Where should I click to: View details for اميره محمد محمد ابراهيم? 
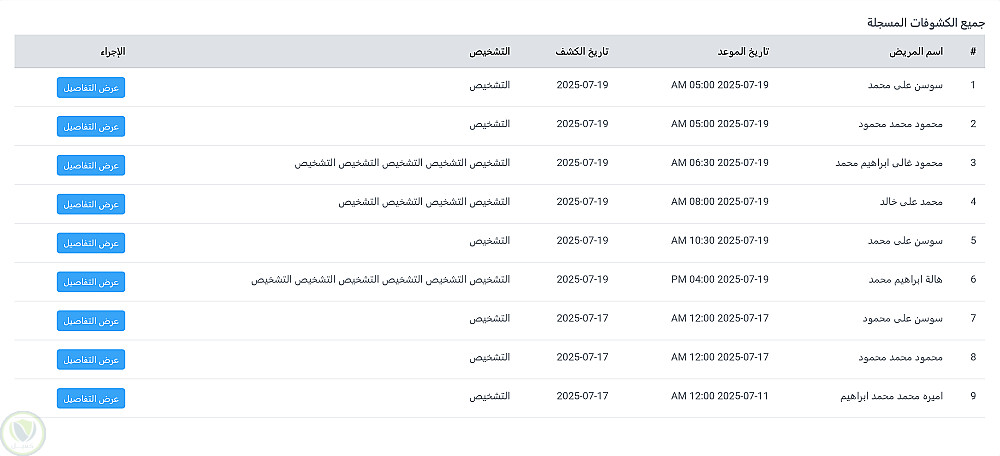(91, 398)
